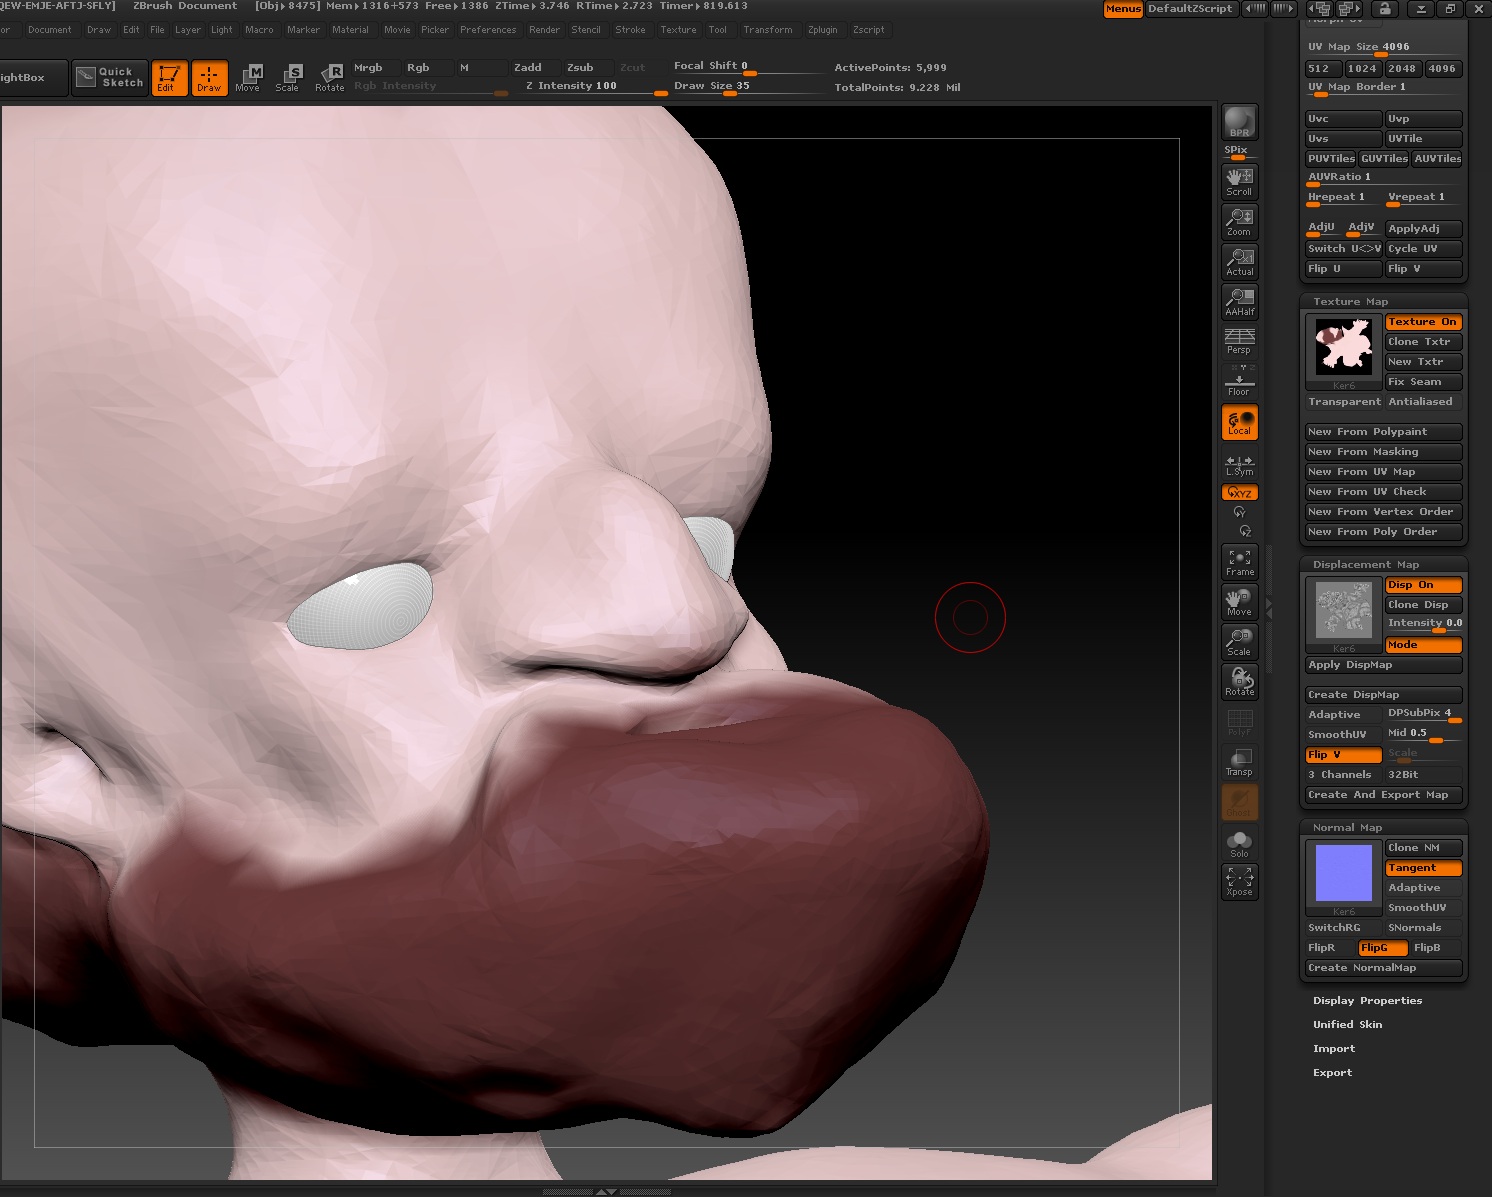Toggle the Texture On button
This screenshot has height=1197, width=1492.
pyautogui.click(x=1423, y=322)
